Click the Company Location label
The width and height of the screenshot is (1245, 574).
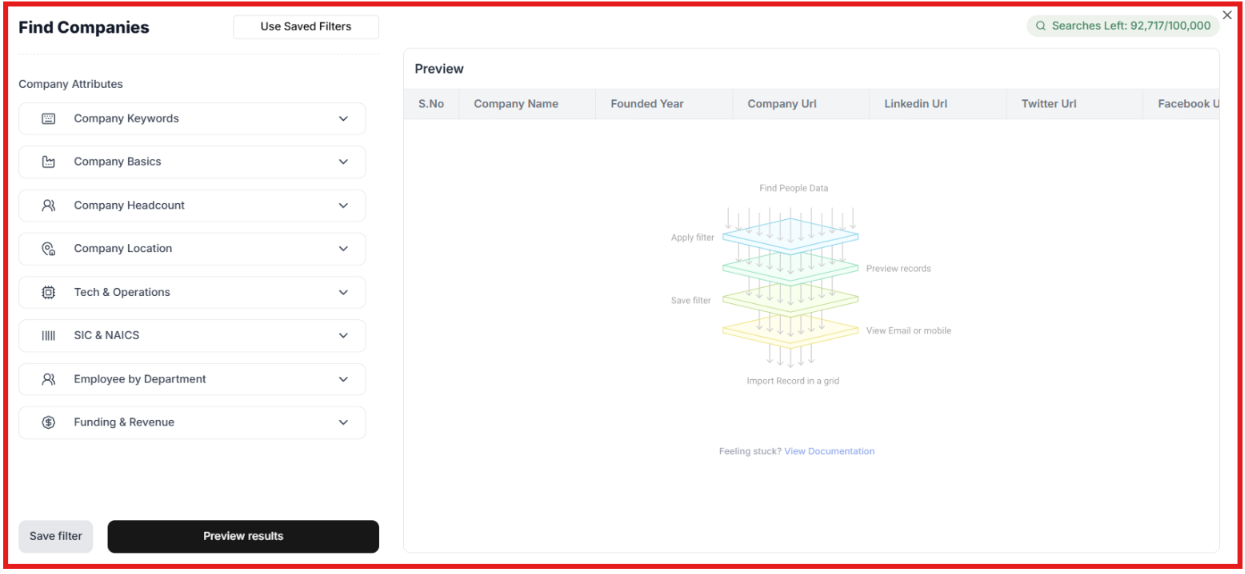(x=123, y=249)
